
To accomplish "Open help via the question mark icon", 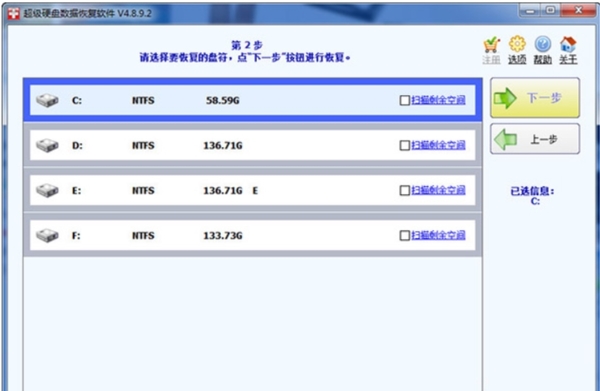I will 543,44.
